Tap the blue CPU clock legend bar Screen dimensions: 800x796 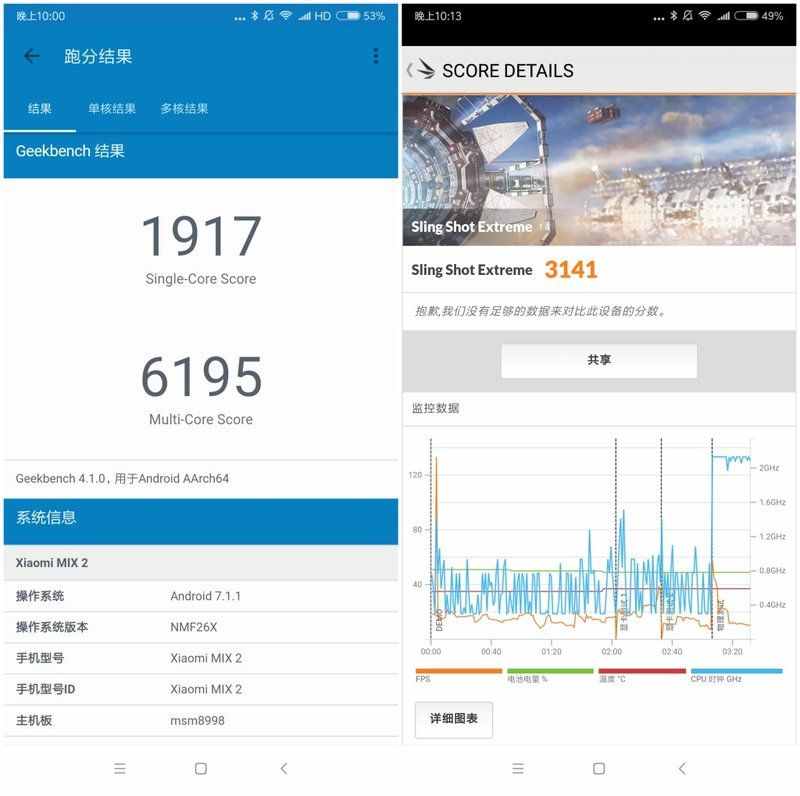[x=736, y=671]
